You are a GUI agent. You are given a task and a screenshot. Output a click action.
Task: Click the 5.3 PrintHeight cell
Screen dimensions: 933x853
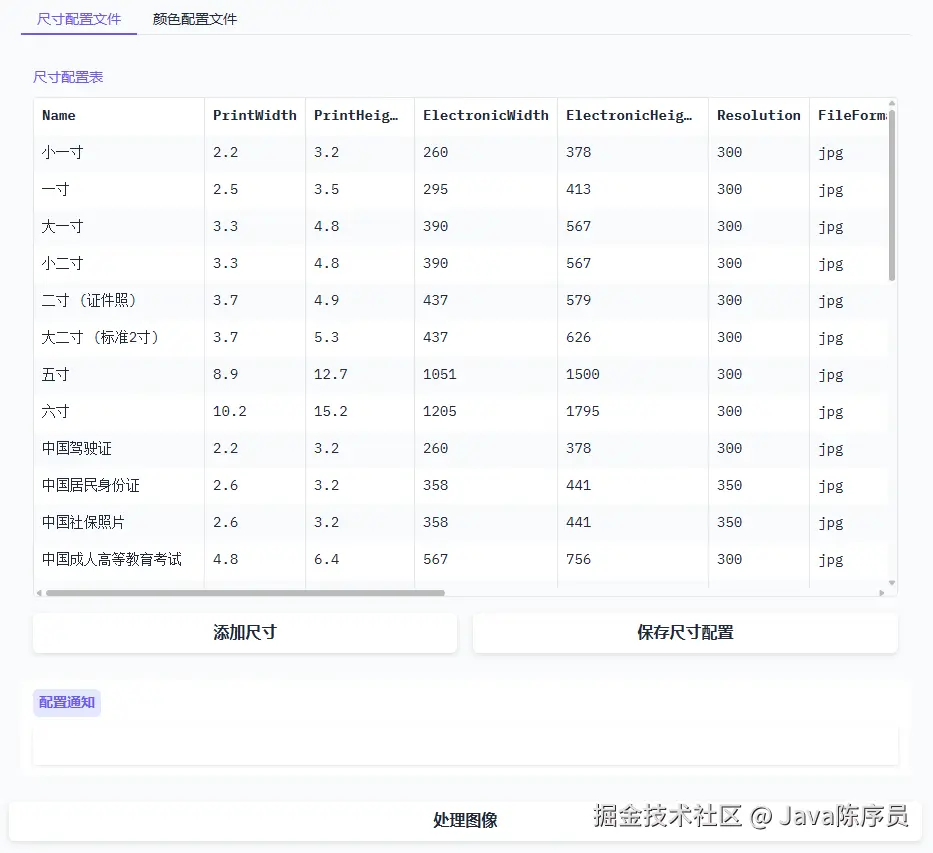click(360, 337)
